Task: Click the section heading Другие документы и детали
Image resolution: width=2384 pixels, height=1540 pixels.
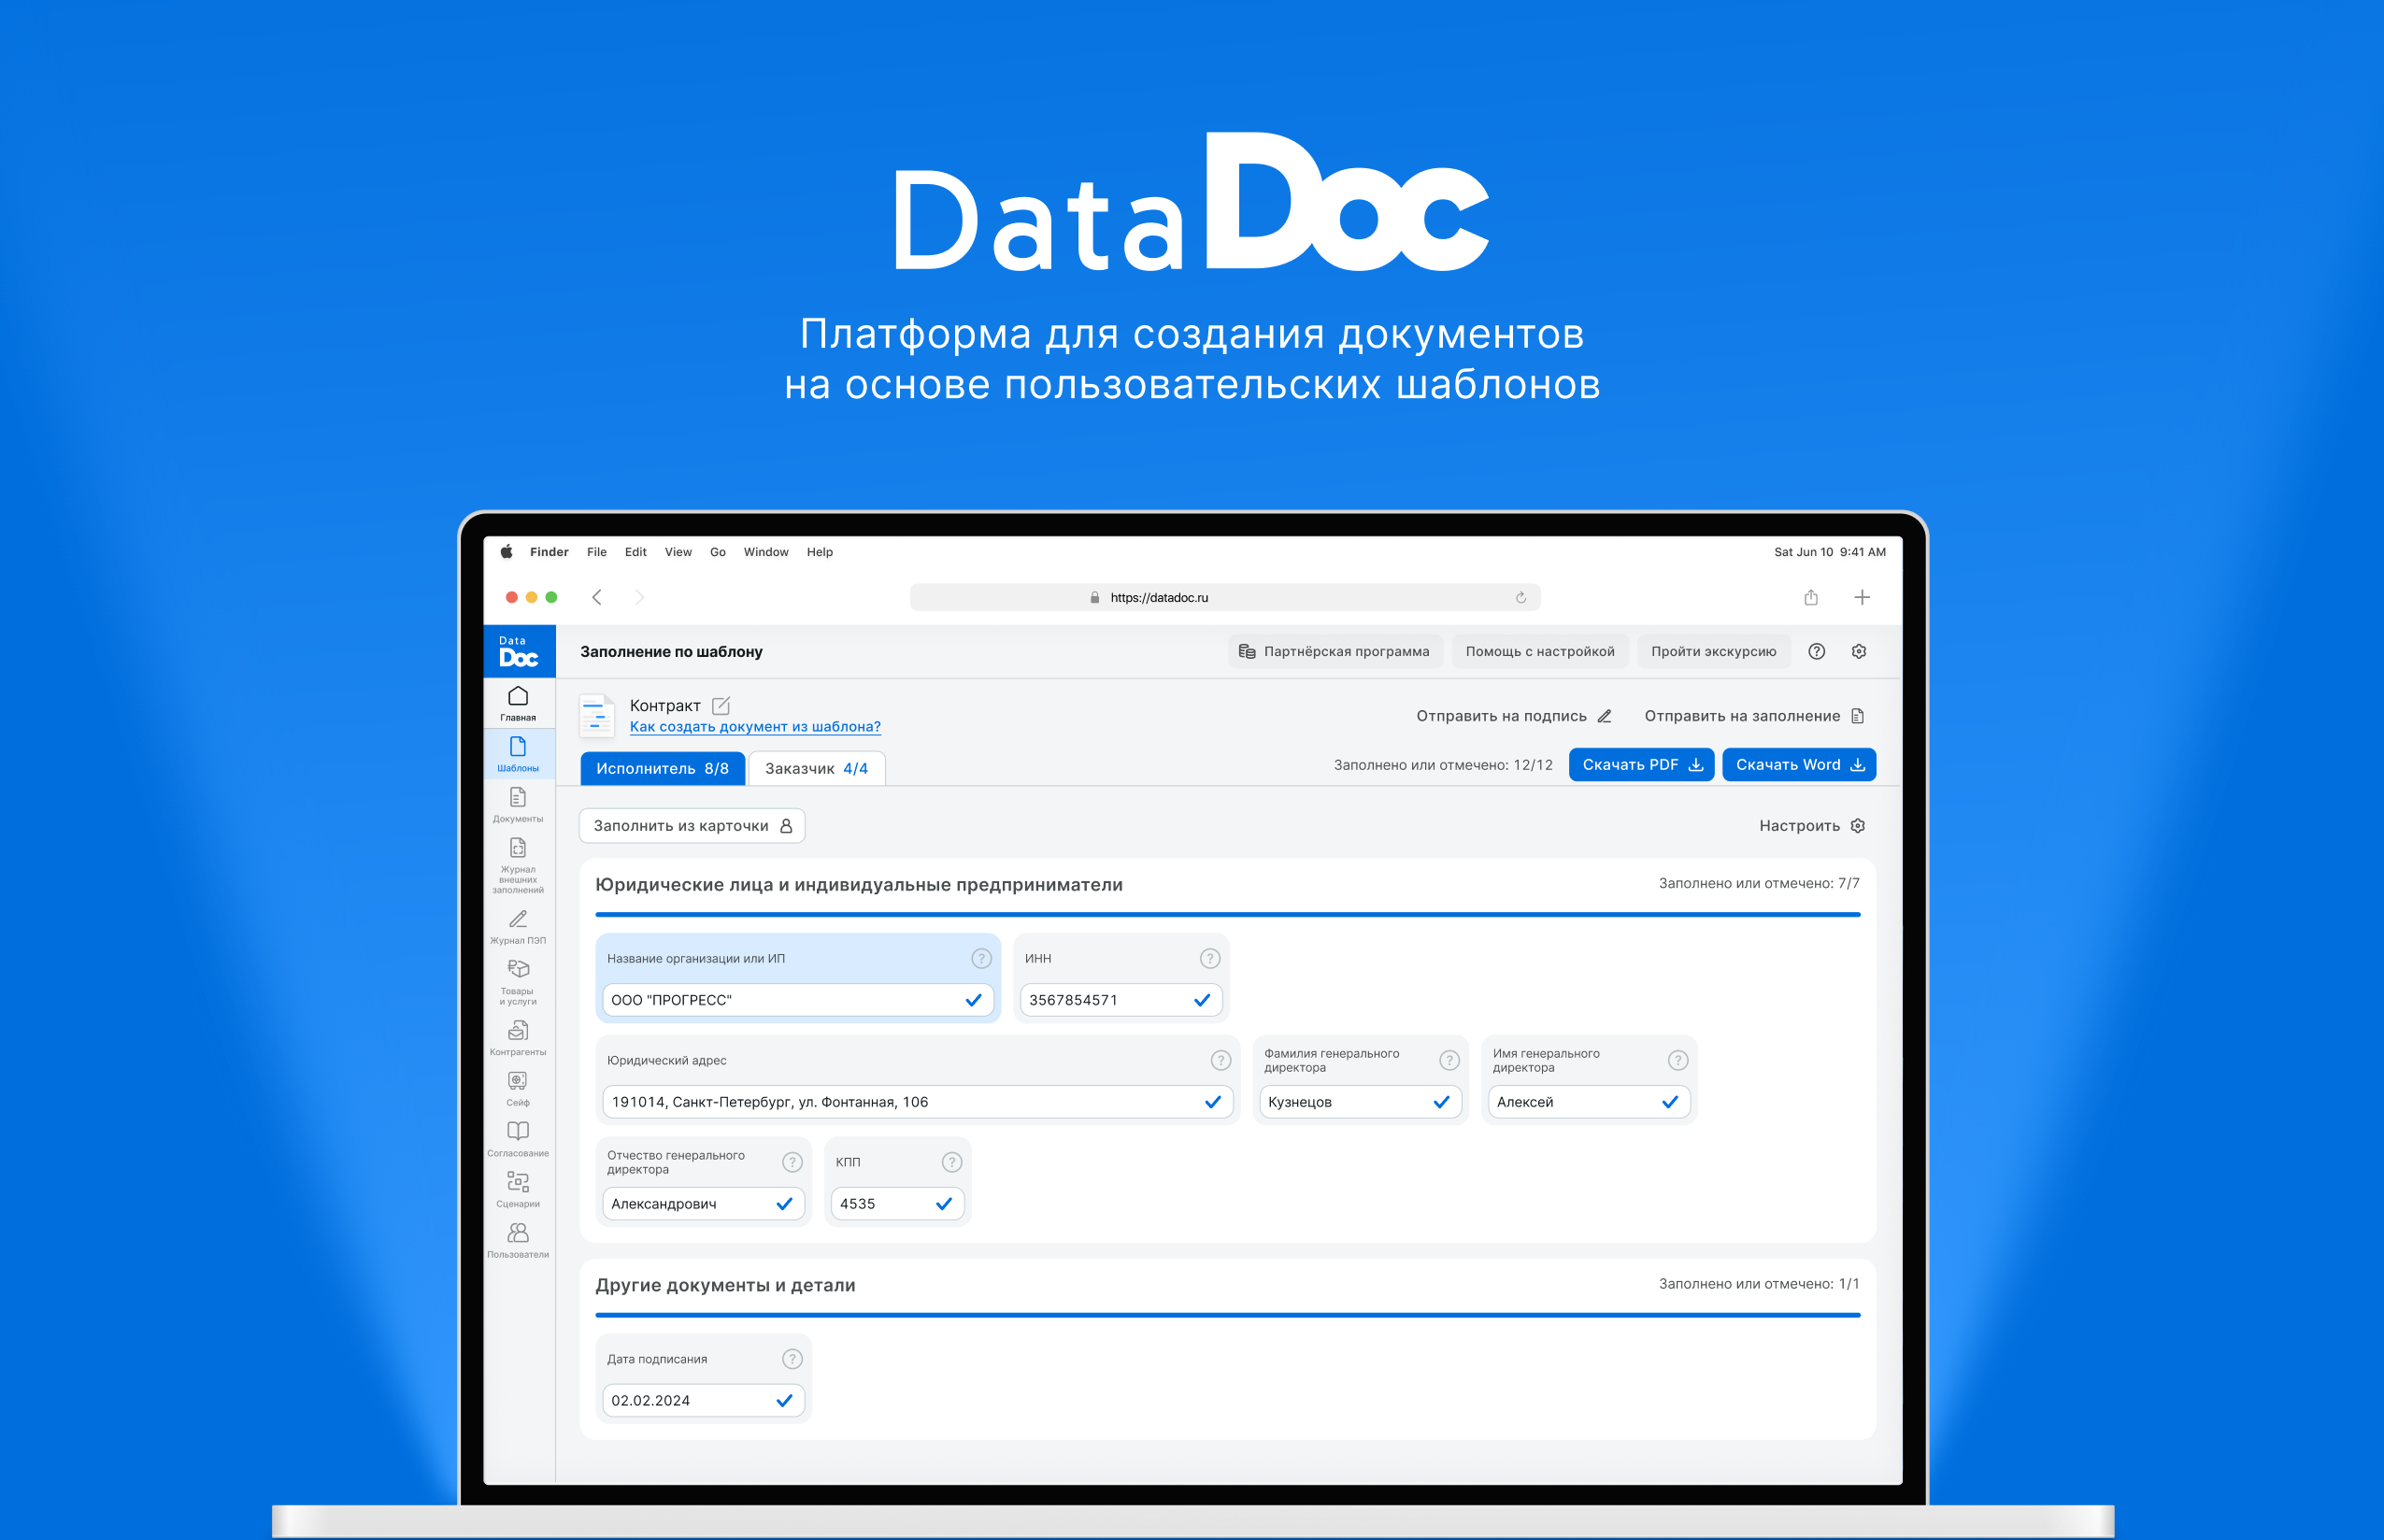Action: coord(725,1285)
